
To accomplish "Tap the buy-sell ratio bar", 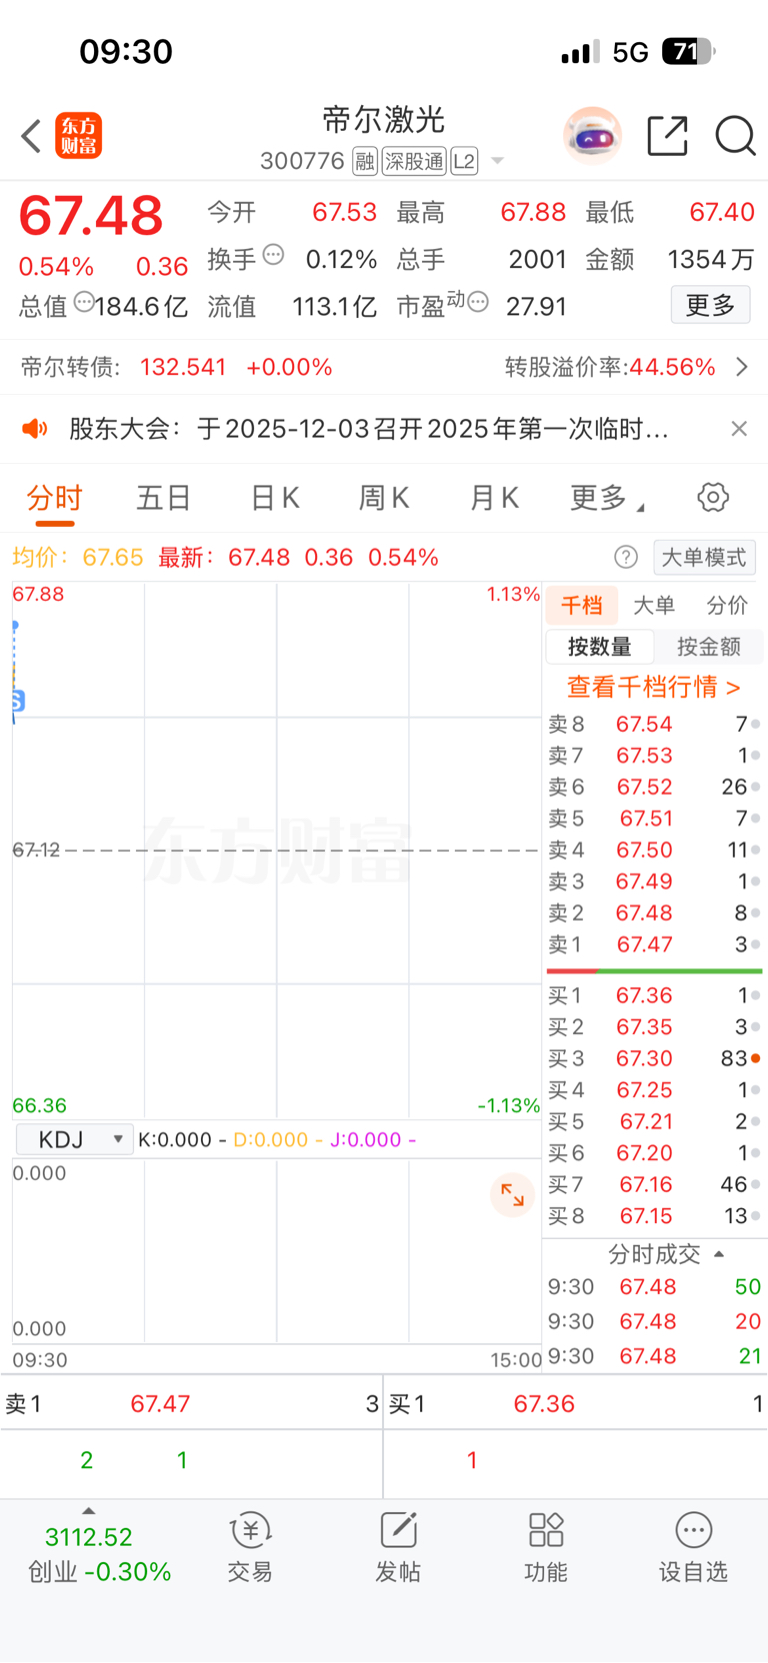I will point(654,970).
